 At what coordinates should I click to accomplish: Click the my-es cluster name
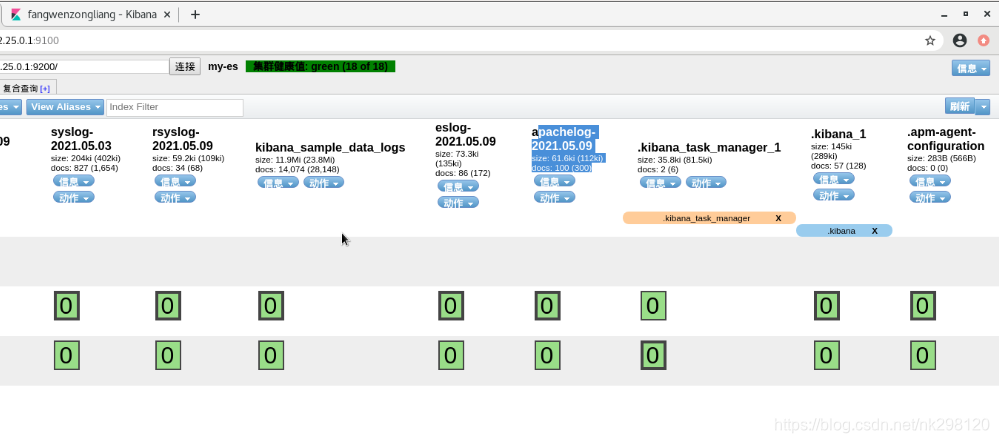[x=223, y=66]
